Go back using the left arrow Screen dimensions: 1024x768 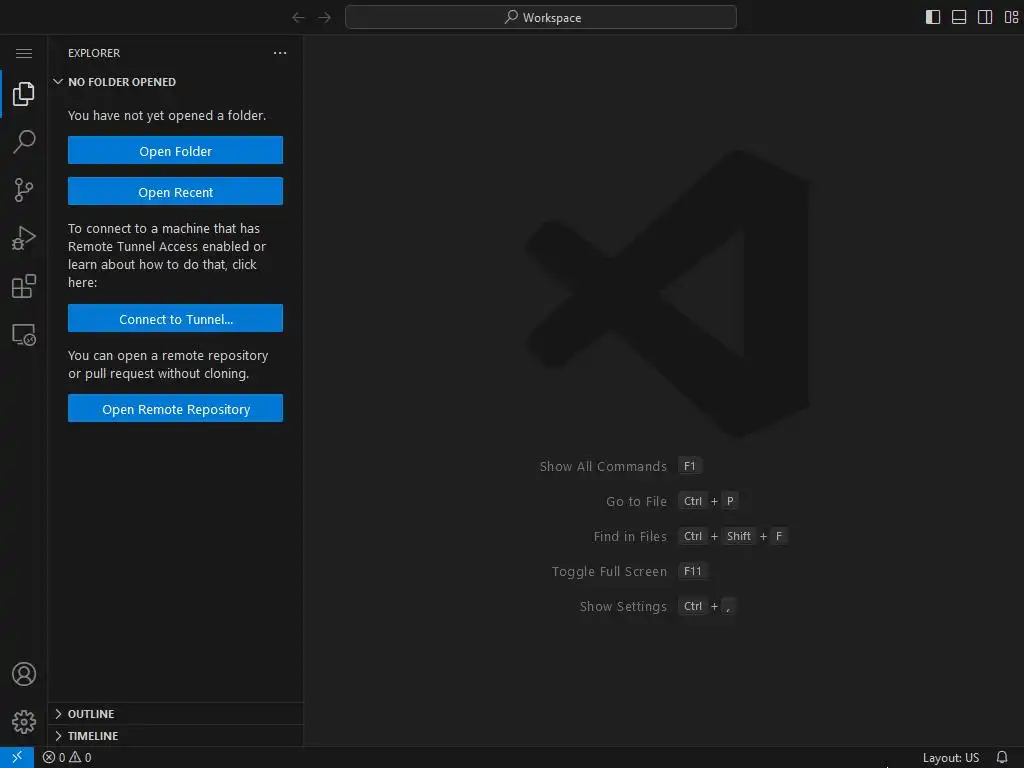click(298, 18)
